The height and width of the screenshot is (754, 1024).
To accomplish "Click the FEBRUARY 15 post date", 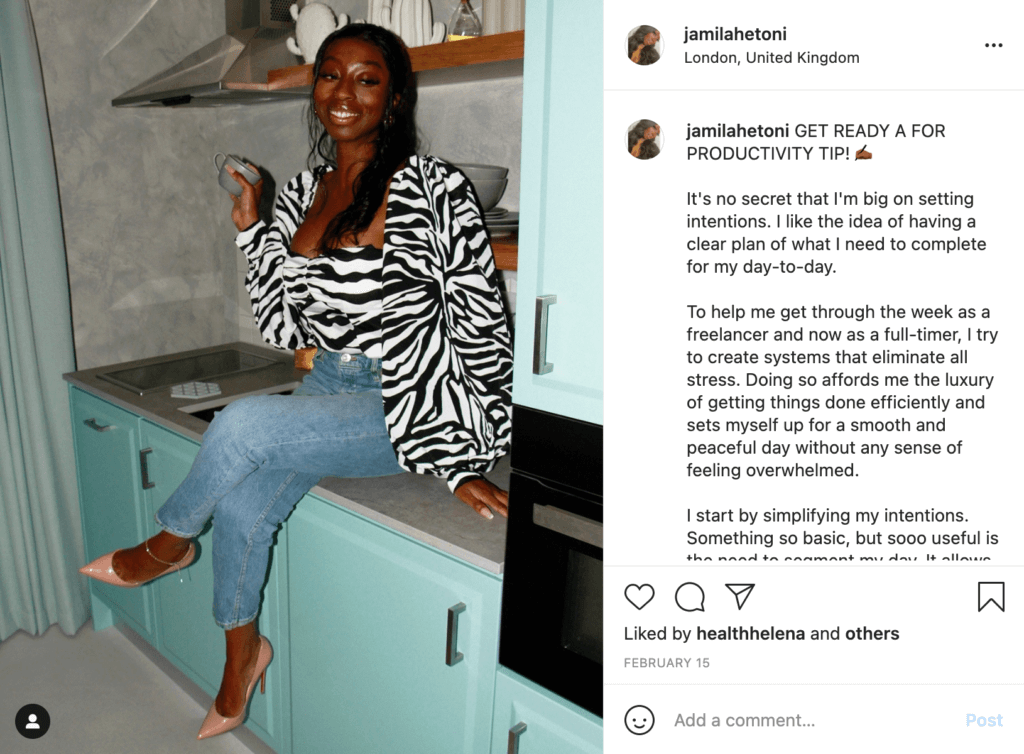I will [x=666, y=663].
